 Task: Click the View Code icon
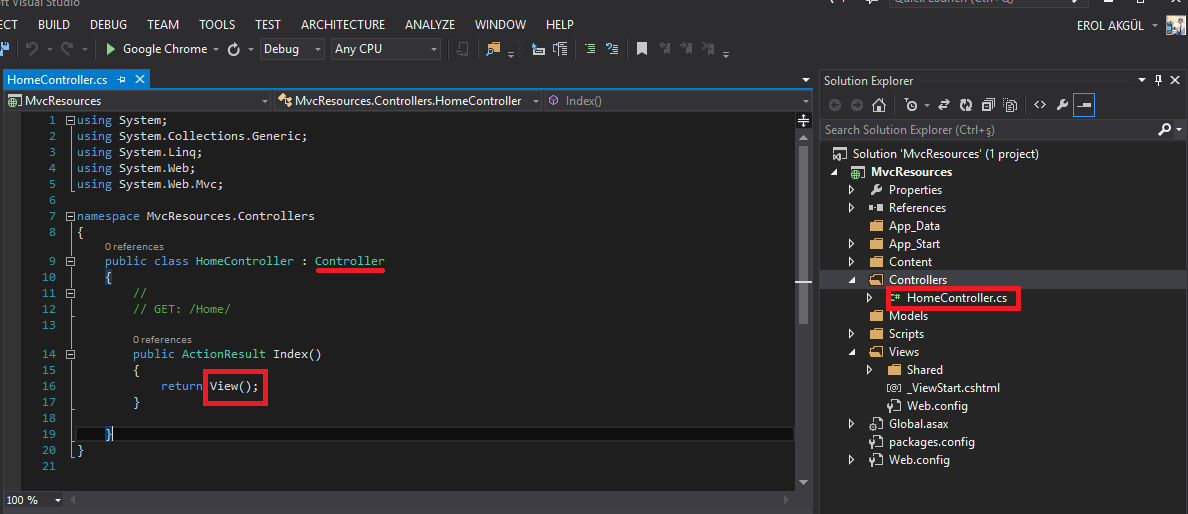[x=1039, y=105]
